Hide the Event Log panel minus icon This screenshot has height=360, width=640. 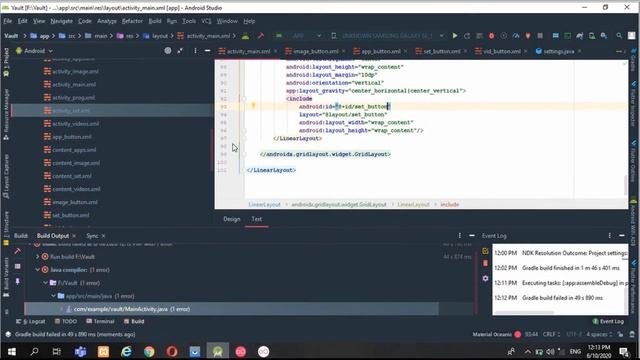click(x=622, y=236)
